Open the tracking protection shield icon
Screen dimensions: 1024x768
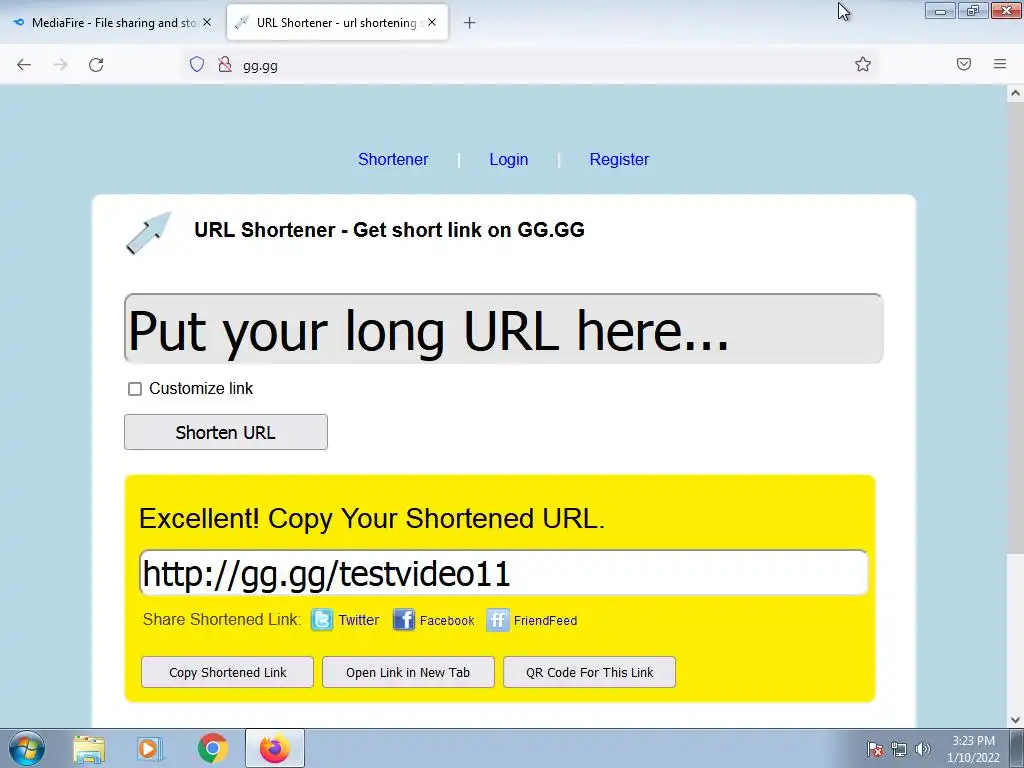coord(197,64)
